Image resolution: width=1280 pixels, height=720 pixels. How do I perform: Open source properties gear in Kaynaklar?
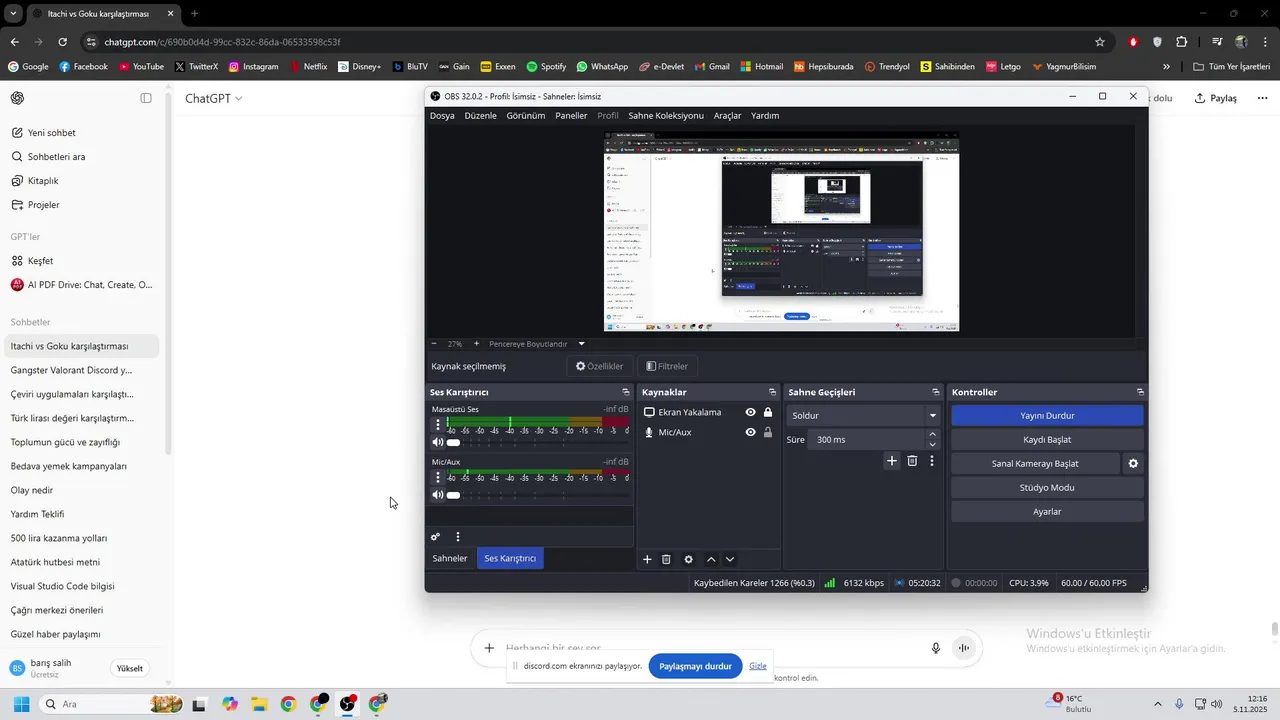[688, 559]
